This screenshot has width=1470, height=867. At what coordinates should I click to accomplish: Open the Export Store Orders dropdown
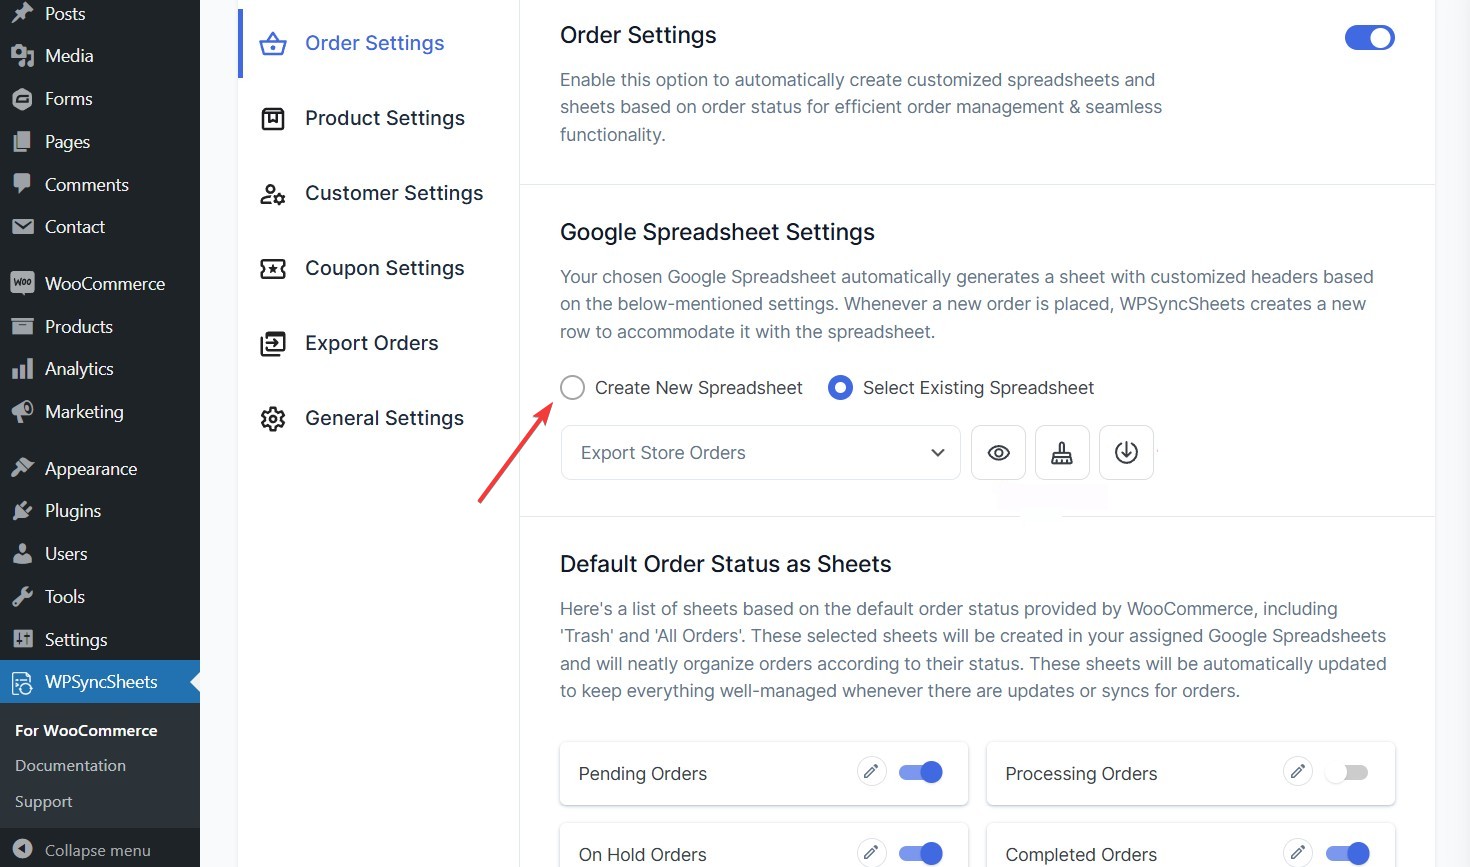tap(761, 453)
